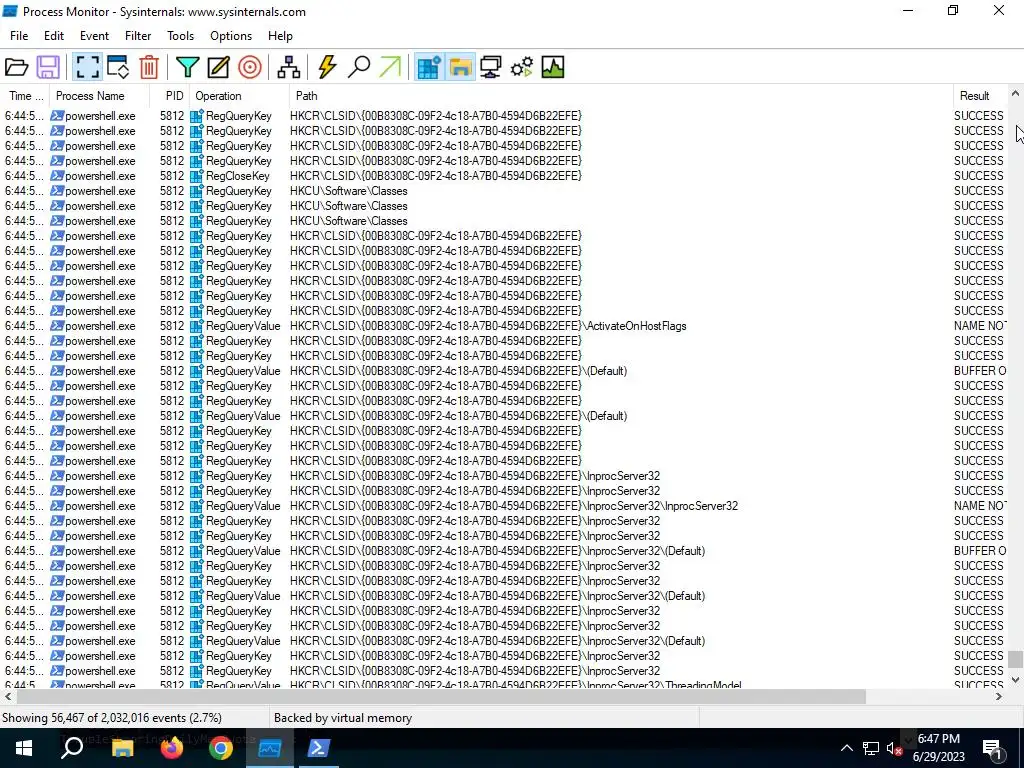Image resolution: width=1024 pixels, height=768 pixels.
Task: Toggle Show Network Activity
Action: (490, 67)
